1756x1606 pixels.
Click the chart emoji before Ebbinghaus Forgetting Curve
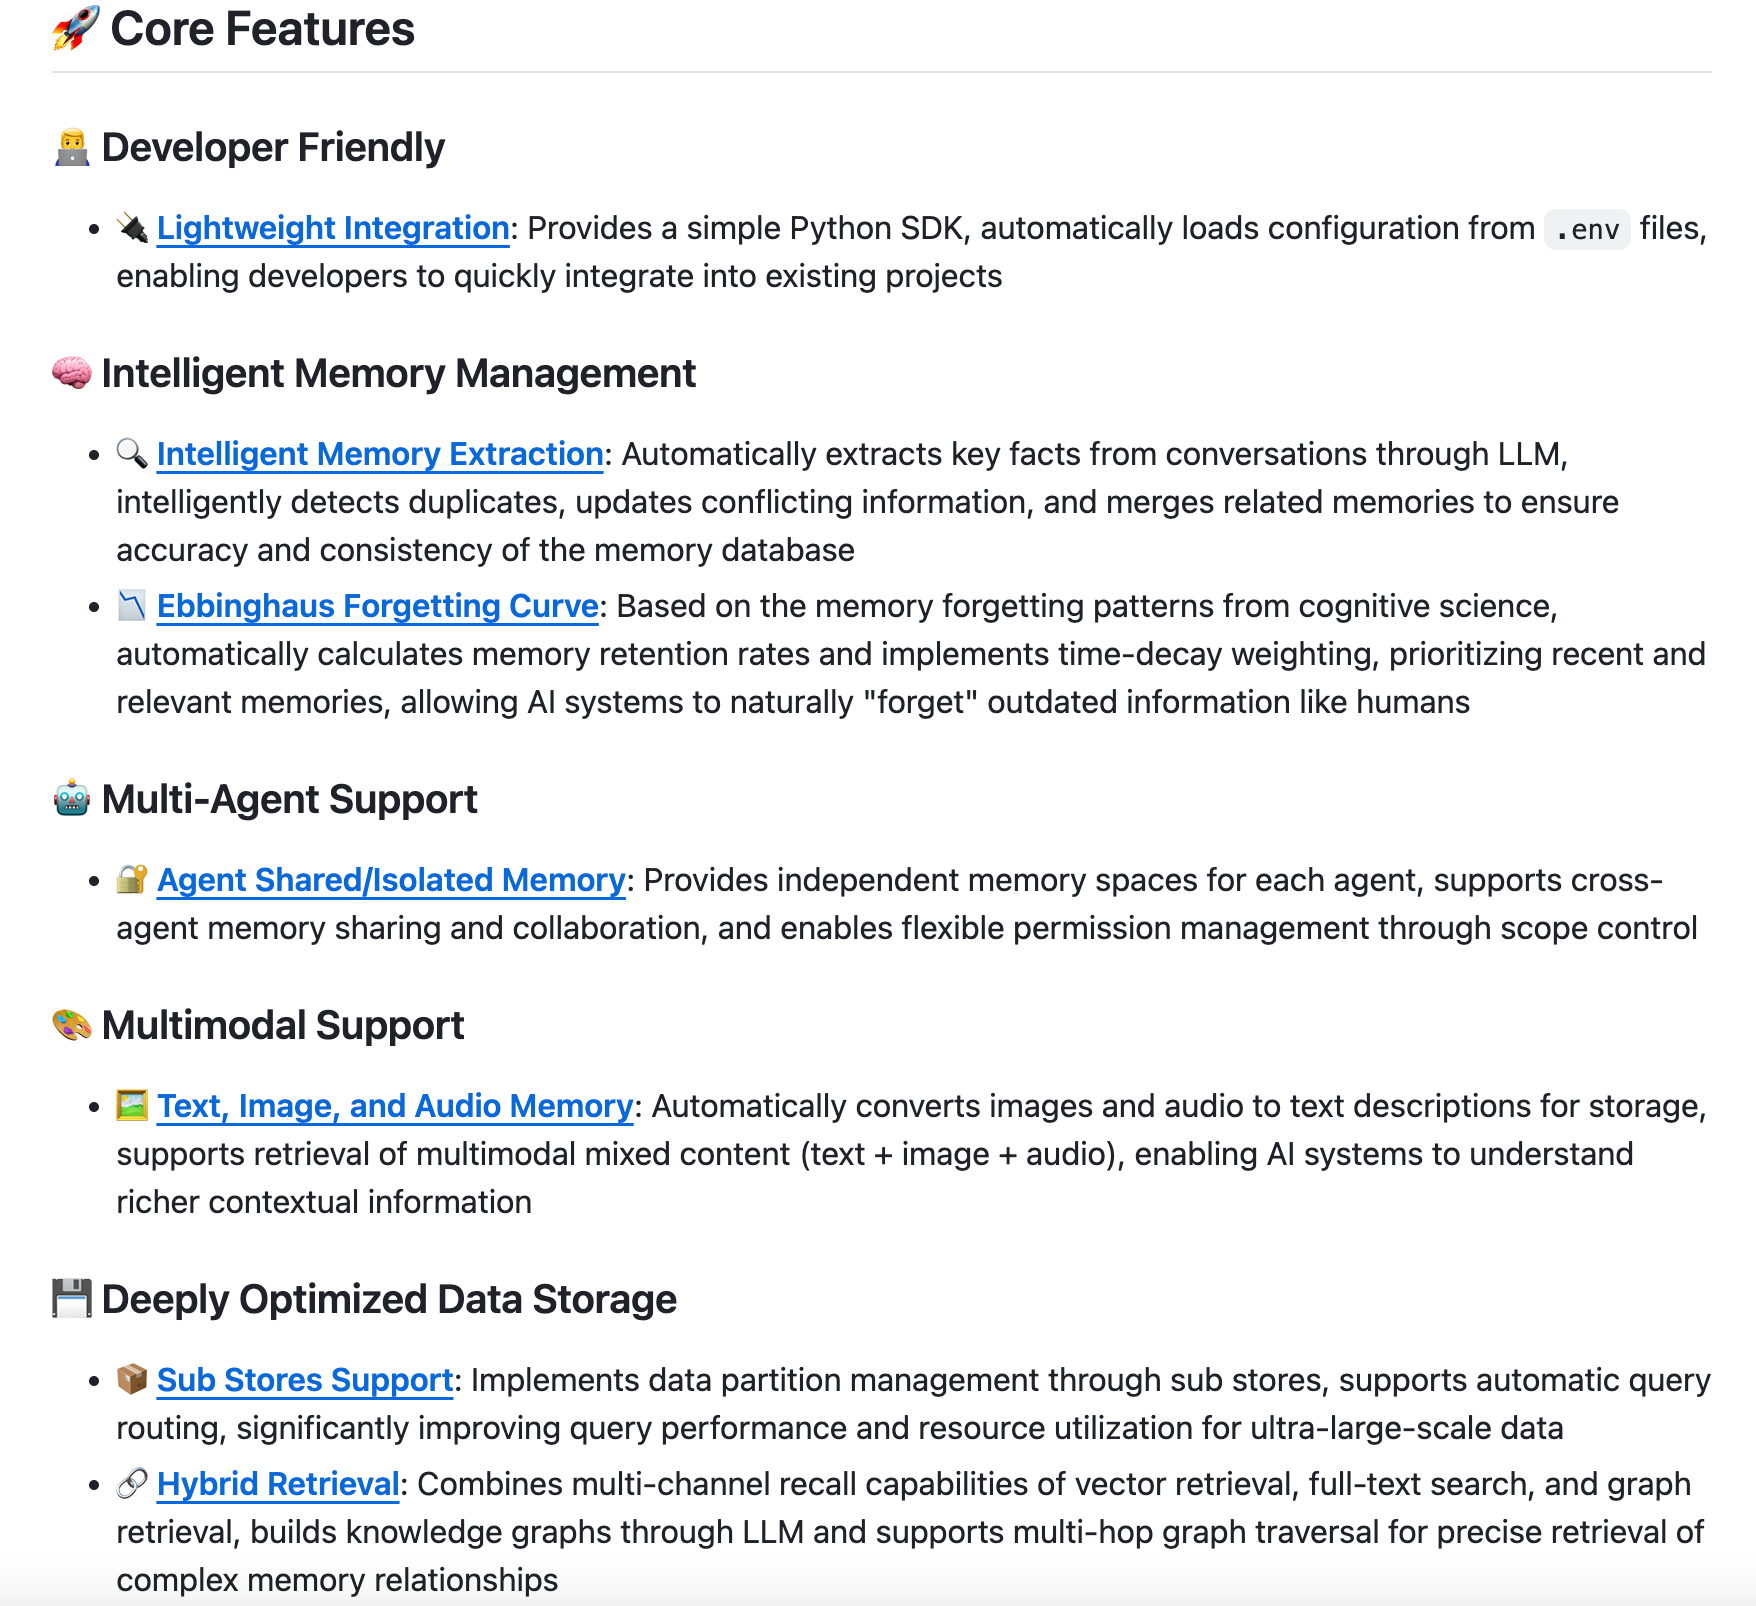click(x=132, y=606)
